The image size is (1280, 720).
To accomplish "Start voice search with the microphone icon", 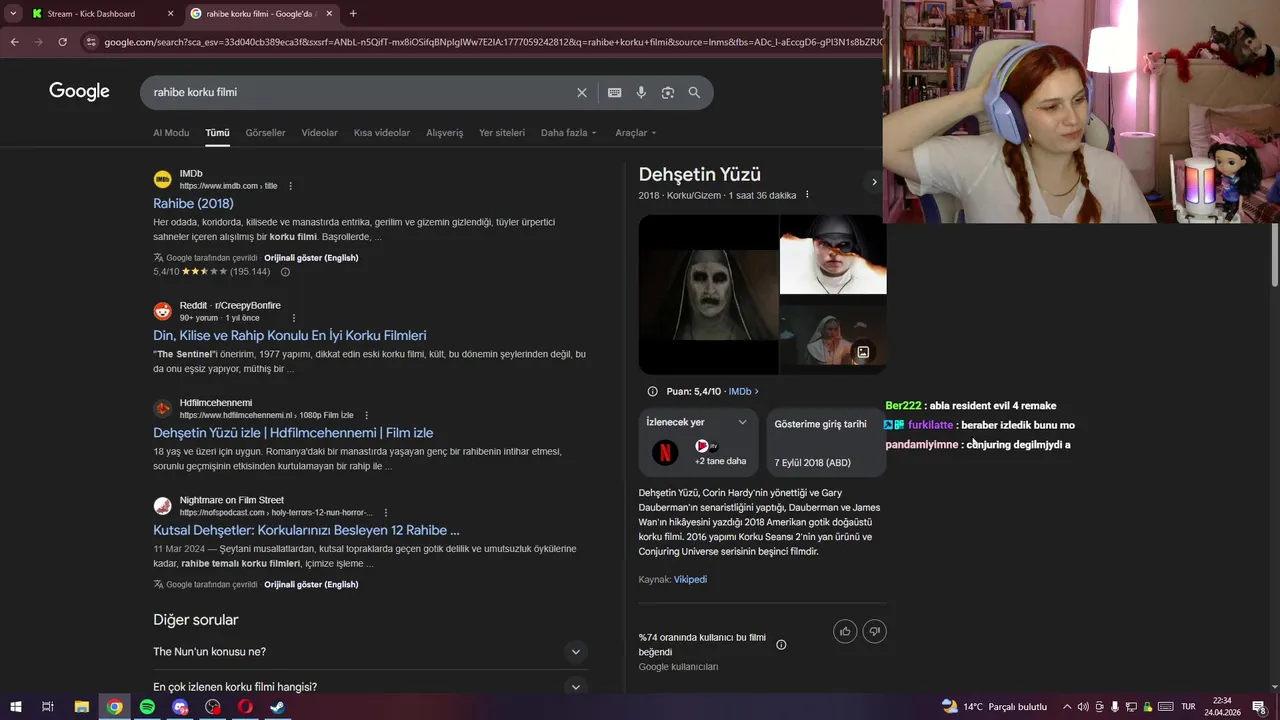I will [x=641, y=92].
